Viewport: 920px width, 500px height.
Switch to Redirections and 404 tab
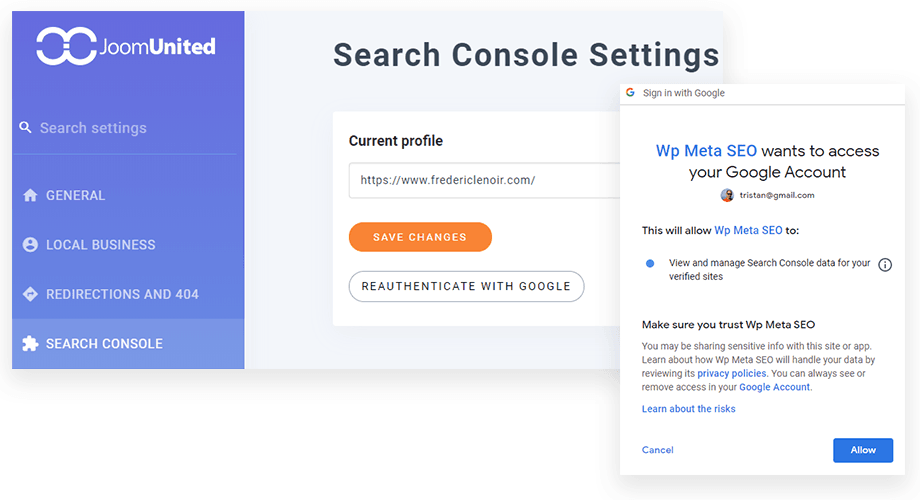tap(122, 294)
